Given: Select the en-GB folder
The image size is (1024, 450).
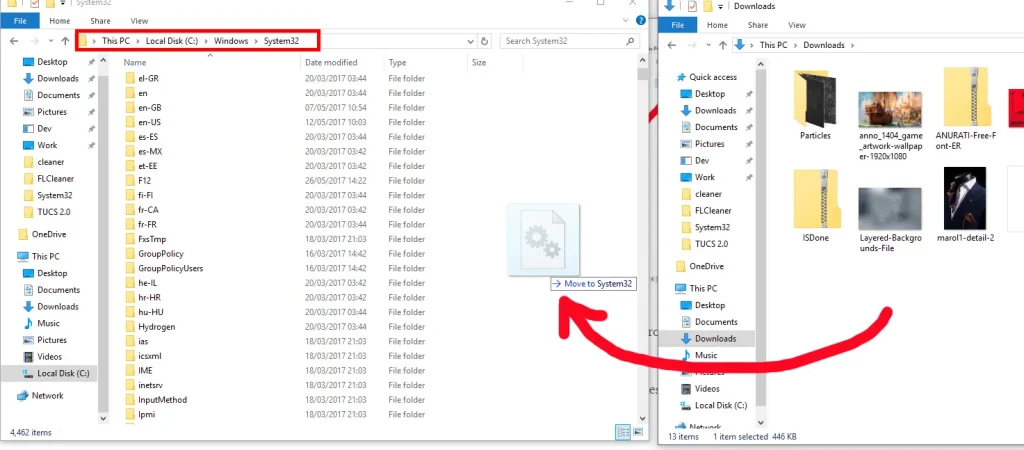Looking at the screenshot, I should click(149, 108).
